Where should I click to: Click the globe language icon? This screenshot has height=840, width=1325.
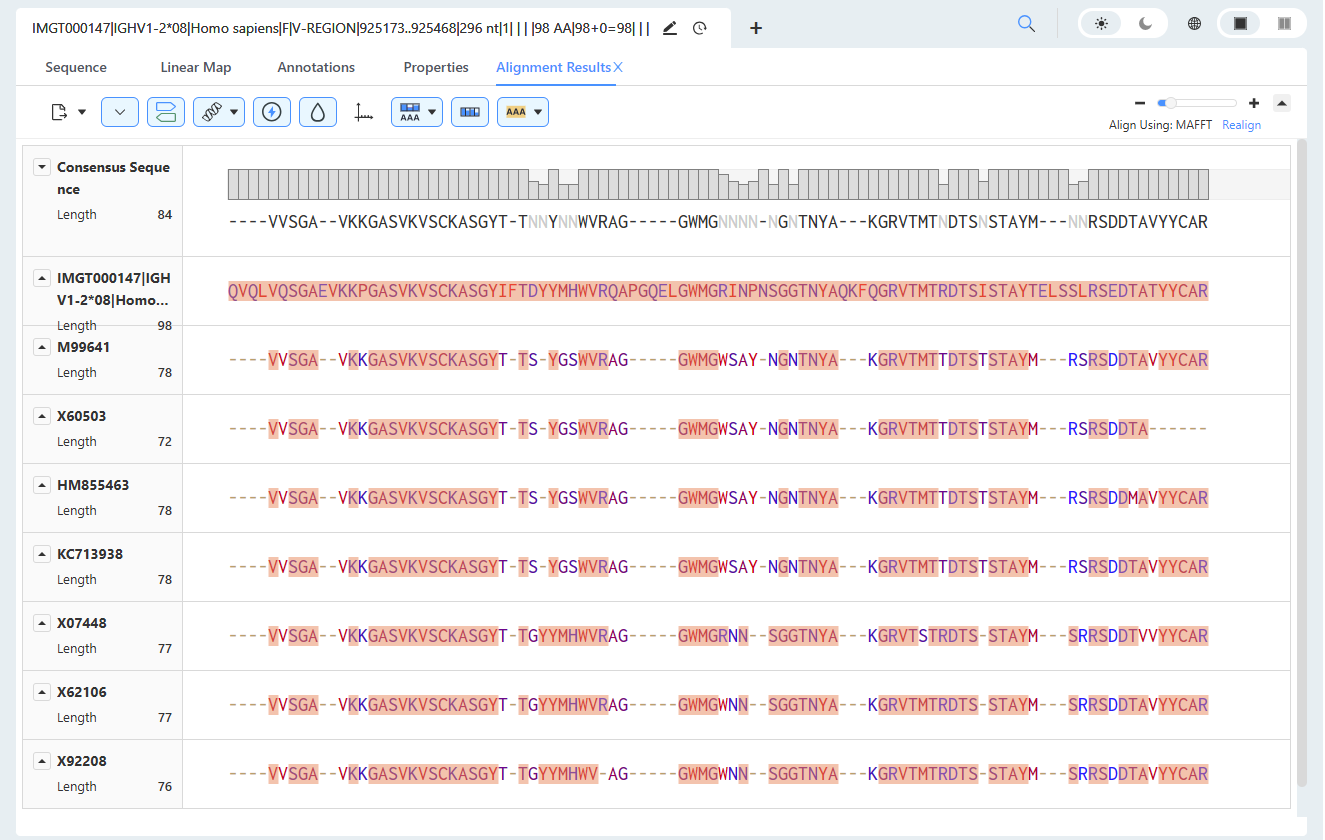pyautogui.click(x=1194, y=24)
